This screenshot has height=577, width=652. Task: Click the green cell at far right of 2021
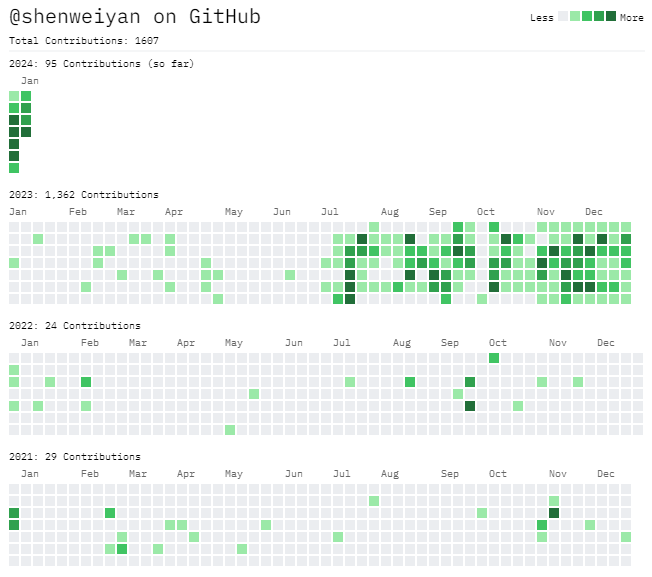tap(626, 537)
